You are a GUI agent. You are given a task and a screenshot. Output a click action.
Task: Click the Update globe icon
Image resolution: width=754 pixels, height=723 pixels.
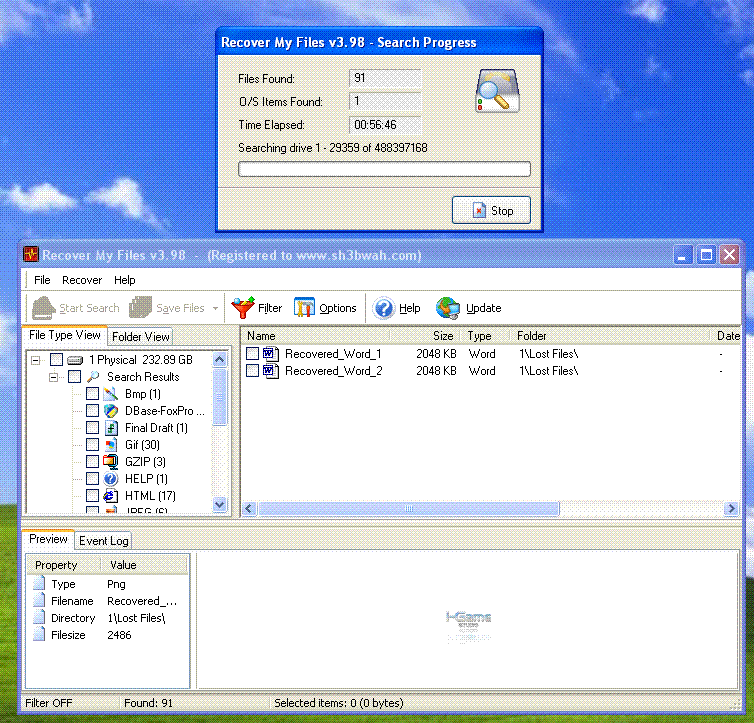pos(448,308)
